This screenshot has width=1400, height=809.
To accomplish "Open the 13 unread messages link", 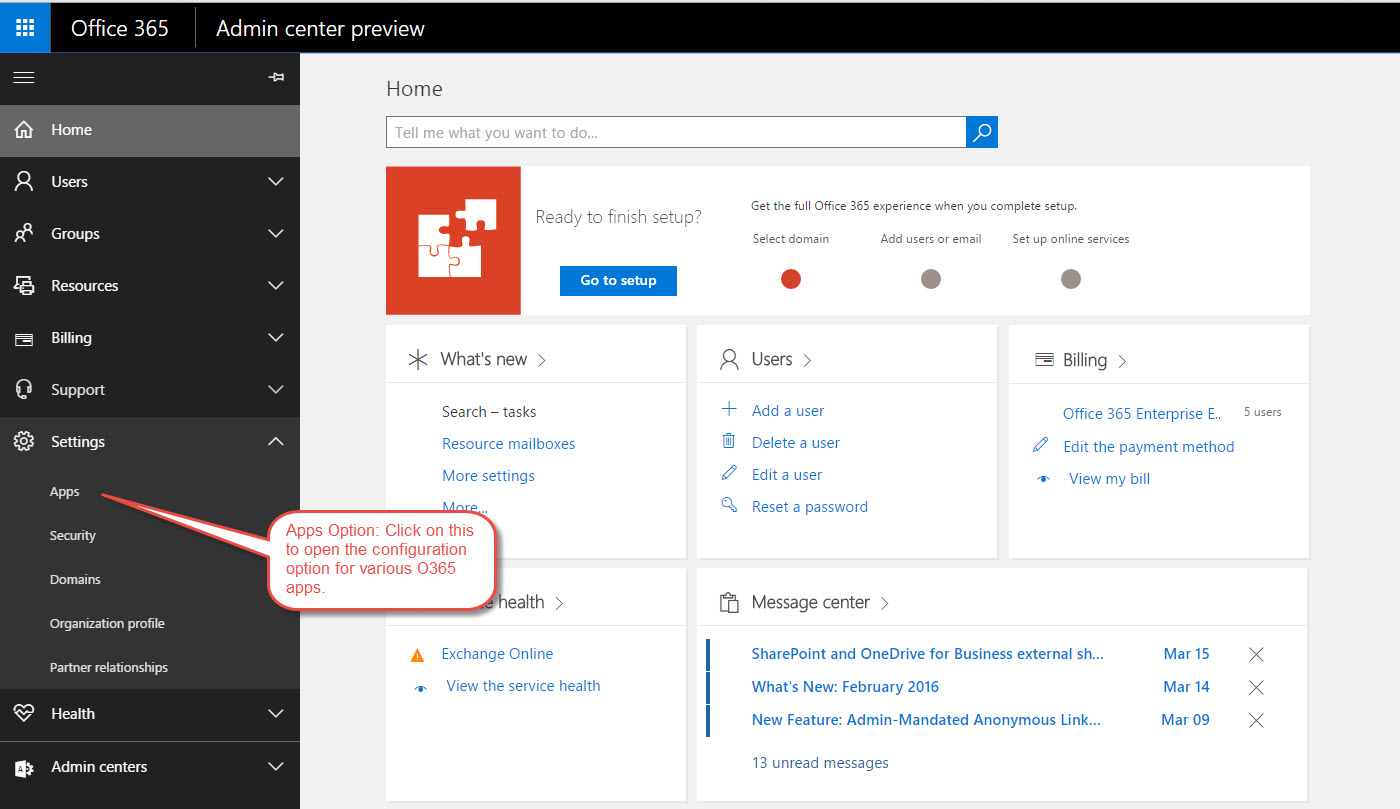I will [820, 763].
